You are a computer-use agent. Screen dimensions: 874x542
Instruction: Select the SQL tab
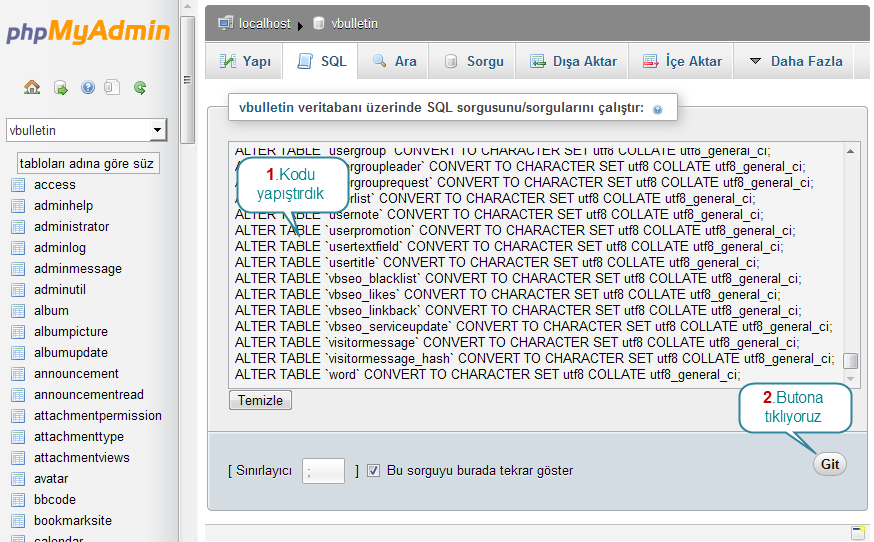coord(322,61)
